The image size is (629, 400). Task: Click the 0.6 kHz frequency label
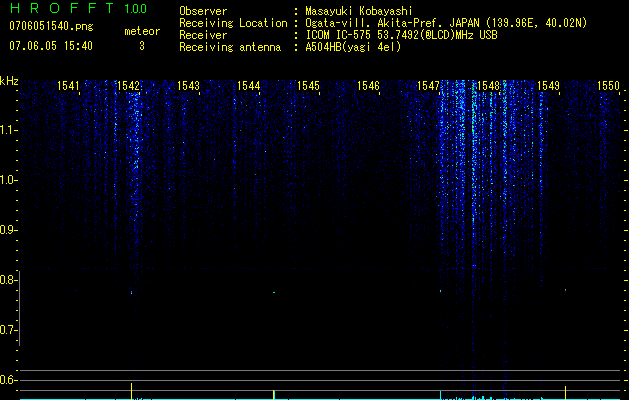click(x=8, y=380)
